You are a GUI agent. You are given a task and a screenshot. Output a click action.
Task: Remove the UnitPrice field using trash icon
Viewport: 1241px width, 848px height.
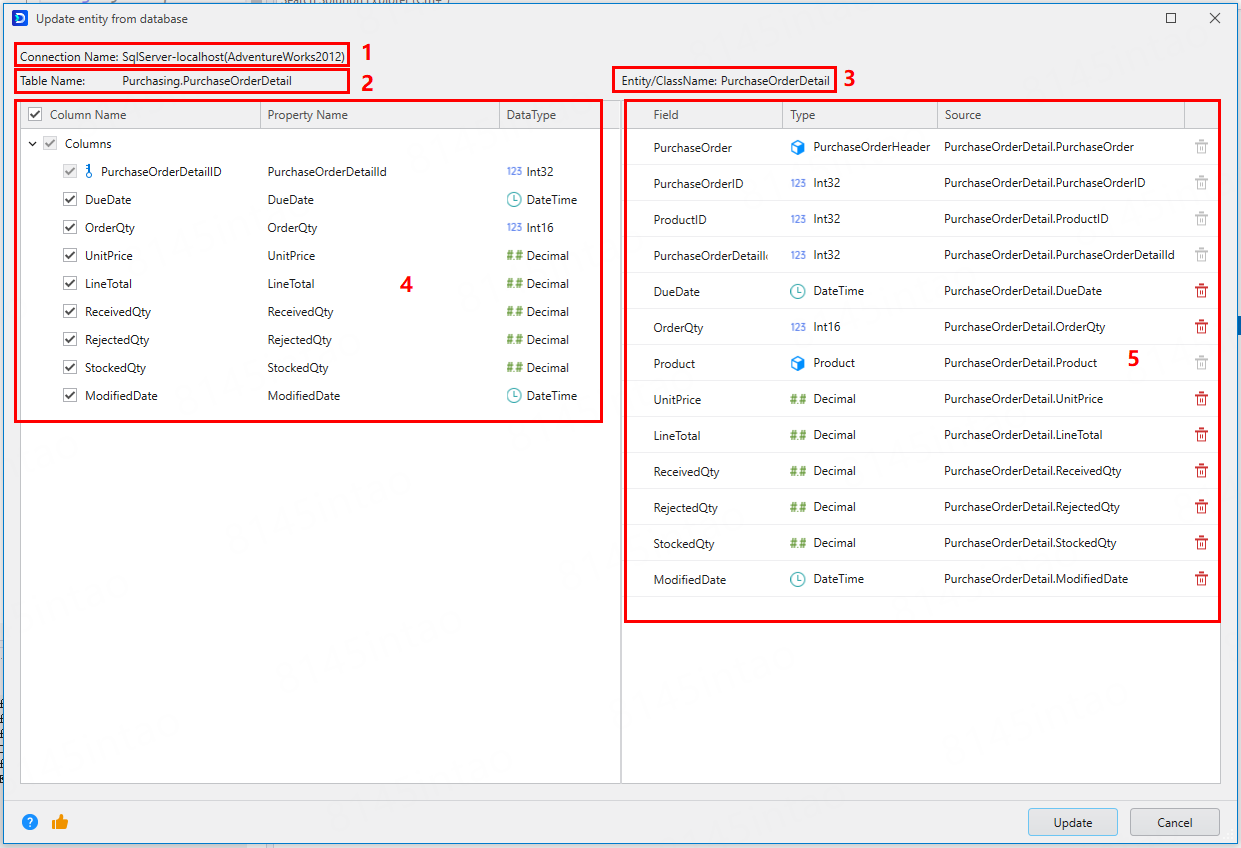click(1201, 399)
